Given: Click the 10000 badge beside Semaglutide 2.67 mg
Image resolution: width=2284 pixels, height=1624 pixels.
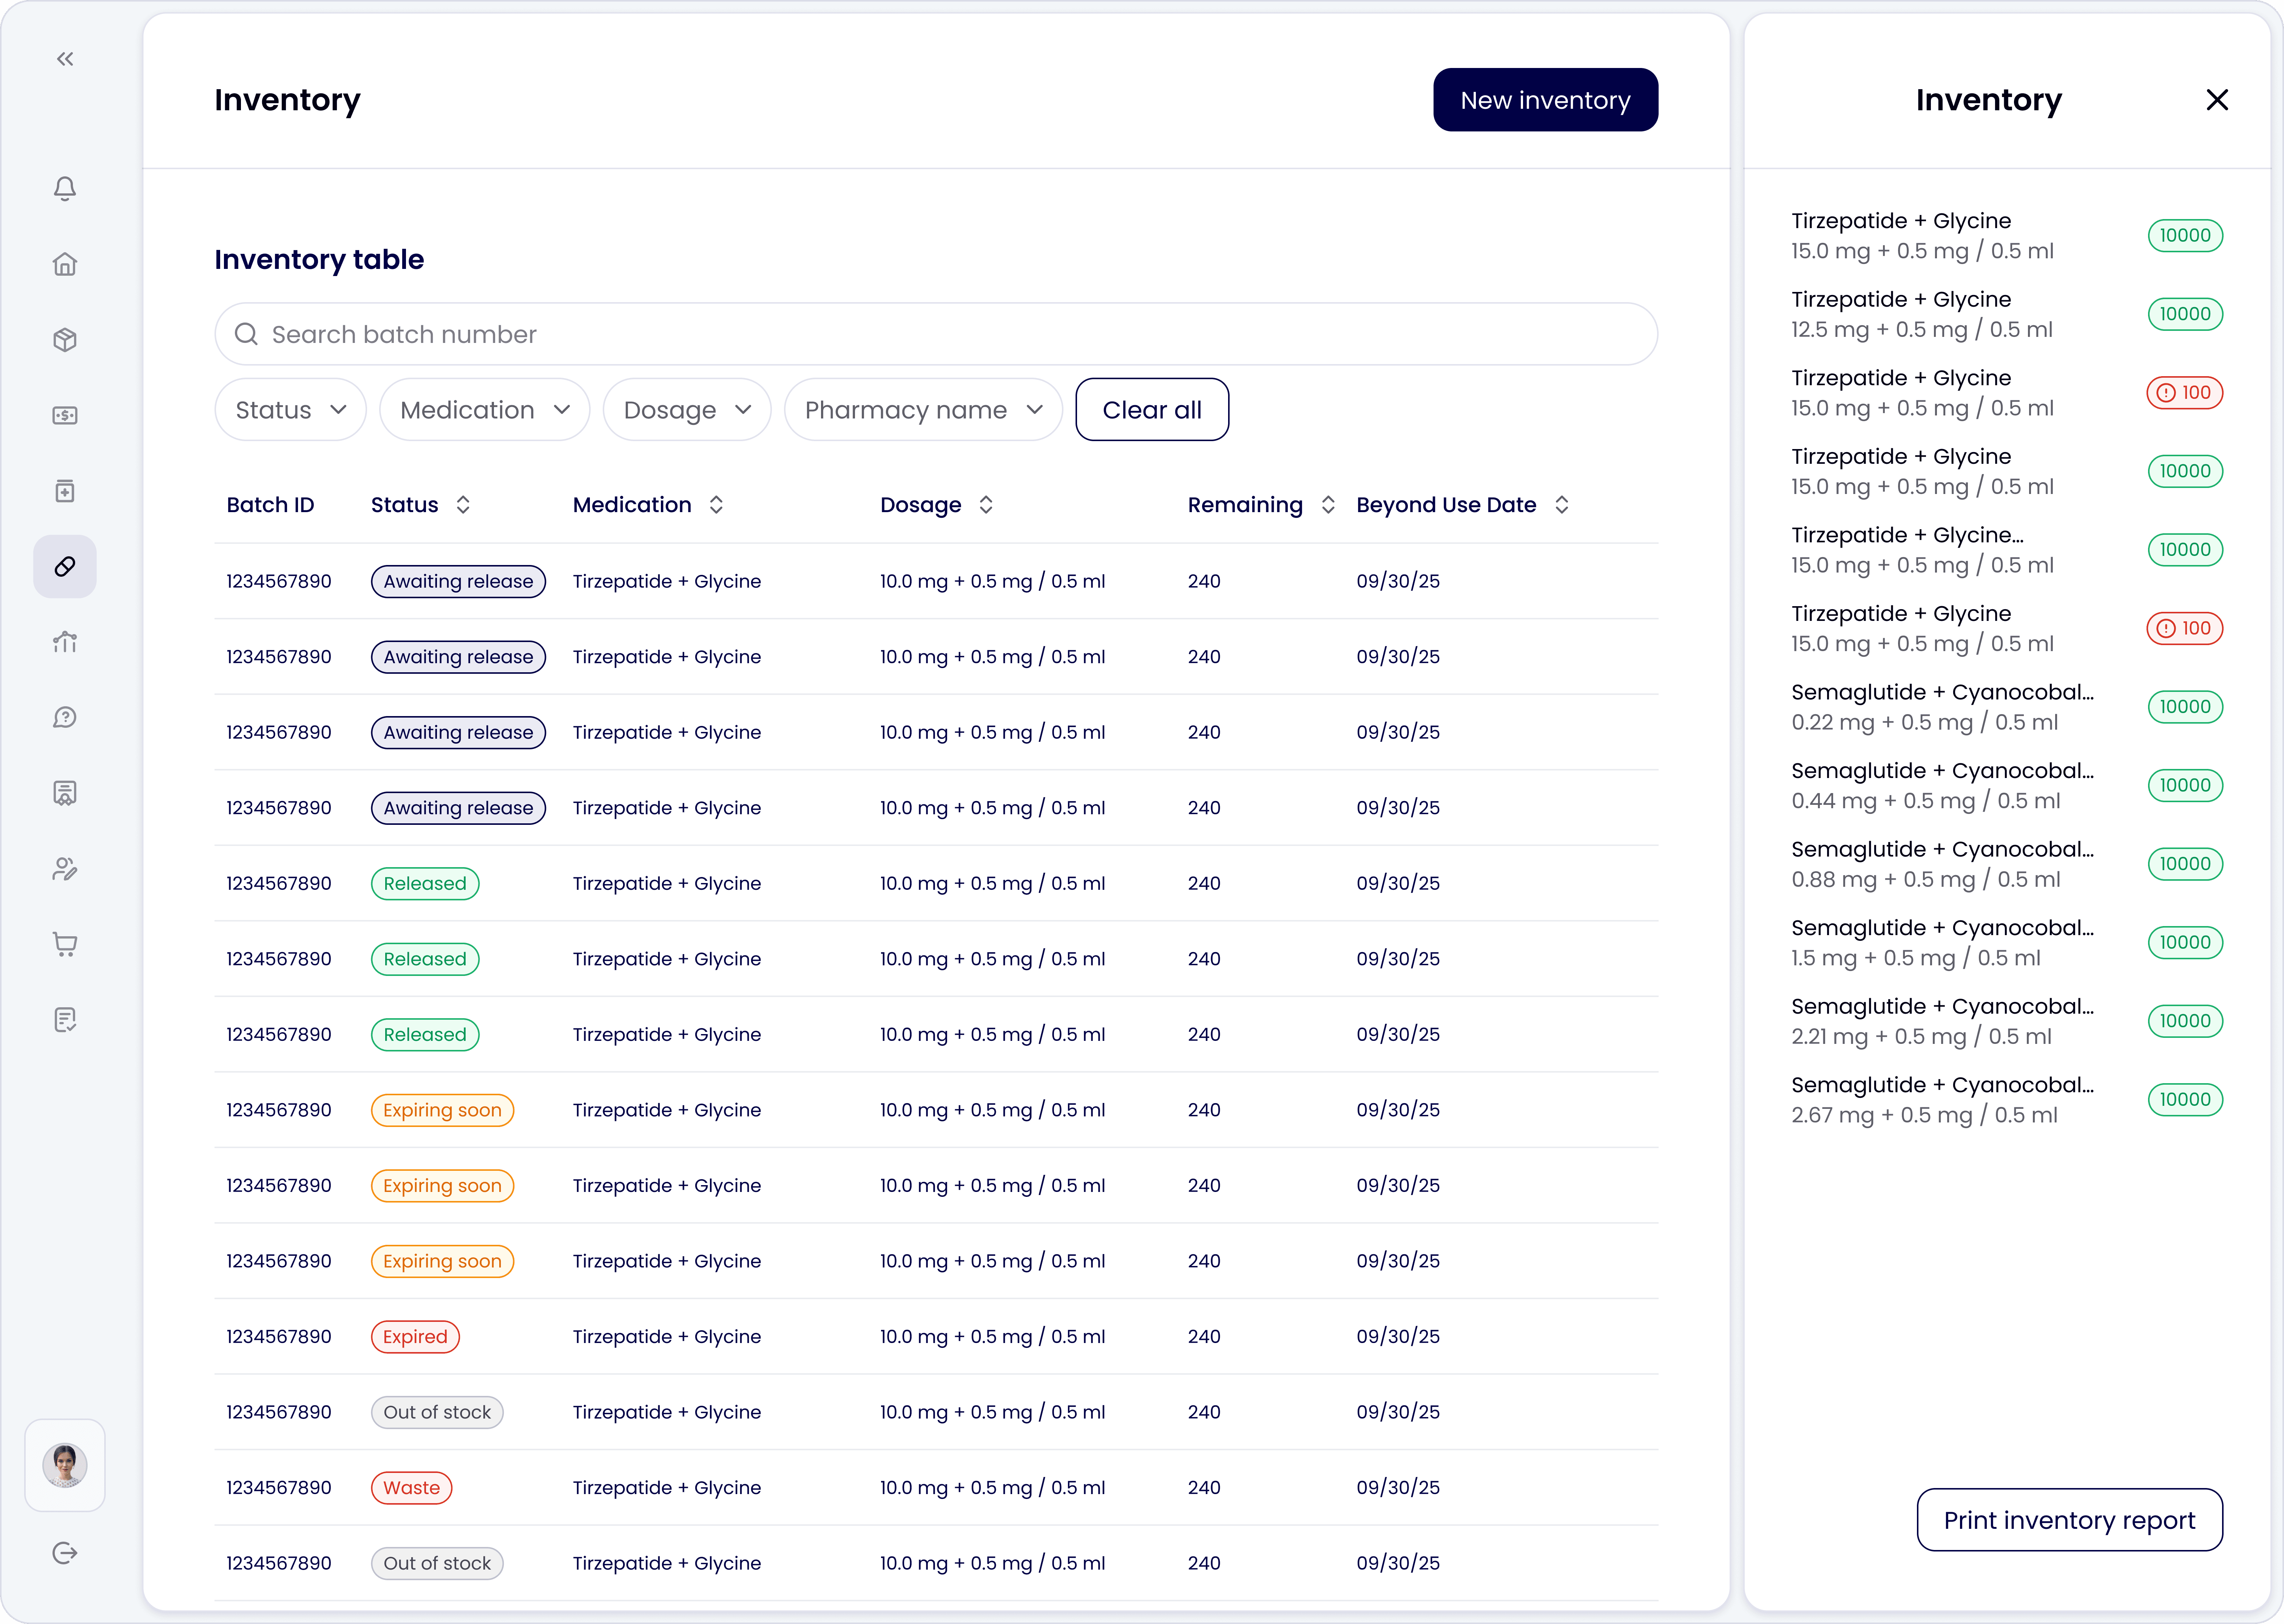Looking at the screenshot, I should (2185, 1100).
